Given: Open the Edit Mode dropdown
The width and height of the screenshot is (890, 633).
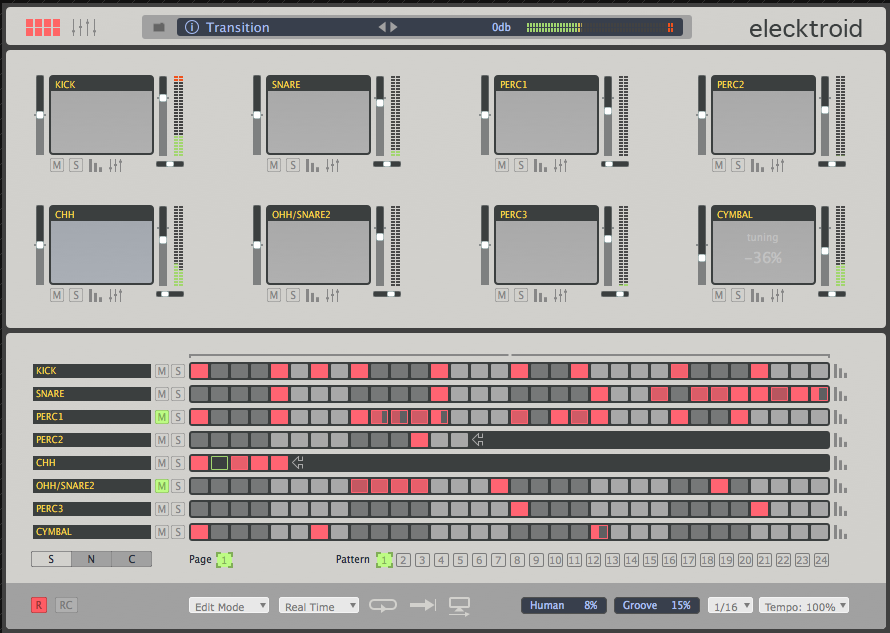Looking at the screenshot, I should click(x=228, y=606).
